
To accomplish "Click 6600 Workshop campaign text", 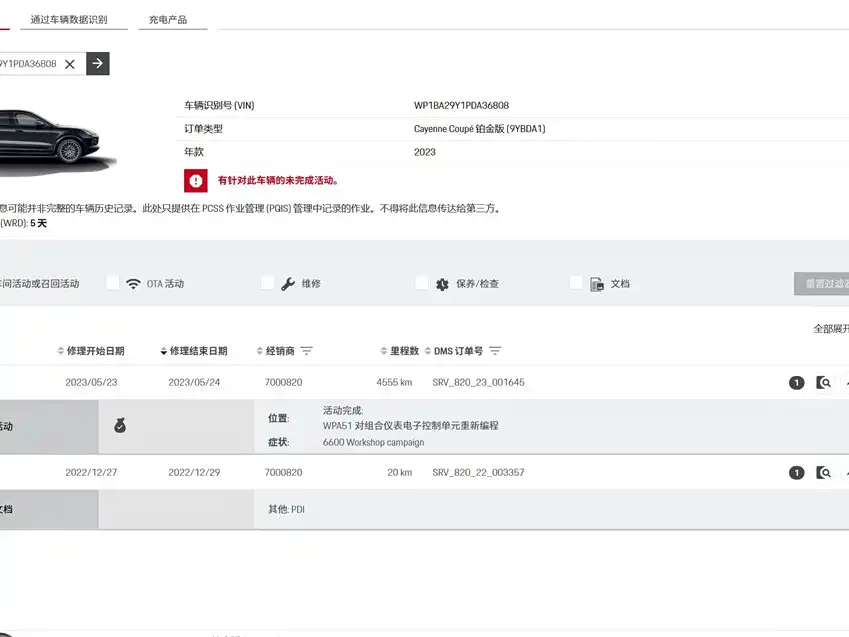I will click(x=373, y=443).
